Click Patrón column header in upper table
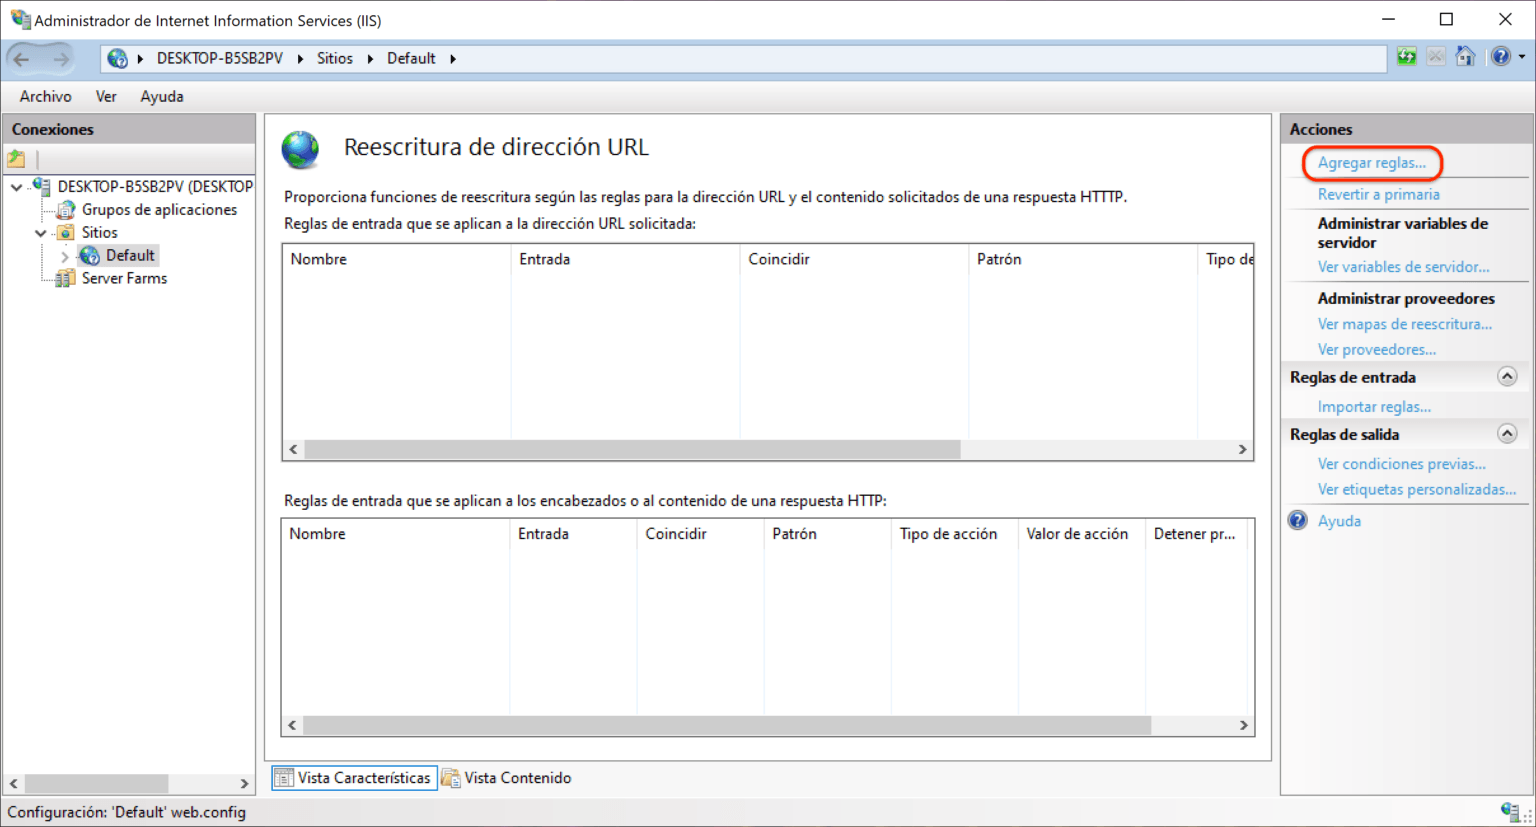This screenshot has height=827, width=1536. click(1083, 259)
